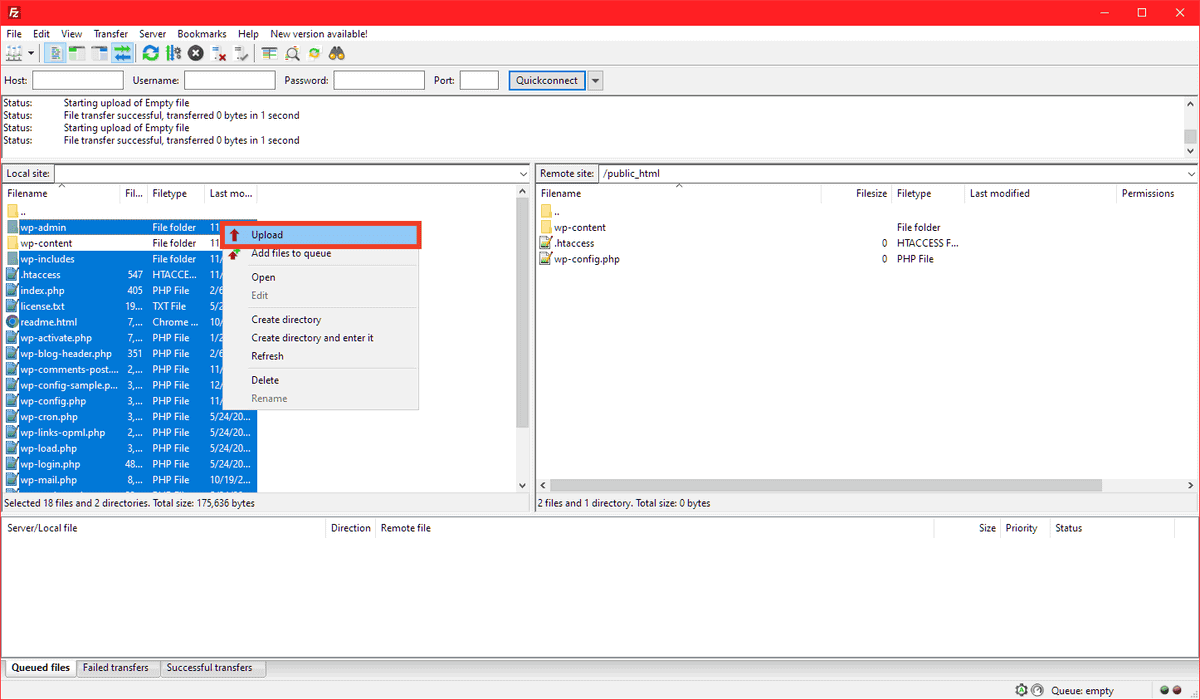Click 'Queue: empty' status bar text
Viewport: 1200px width, 700px height.
coord(1084,691)
